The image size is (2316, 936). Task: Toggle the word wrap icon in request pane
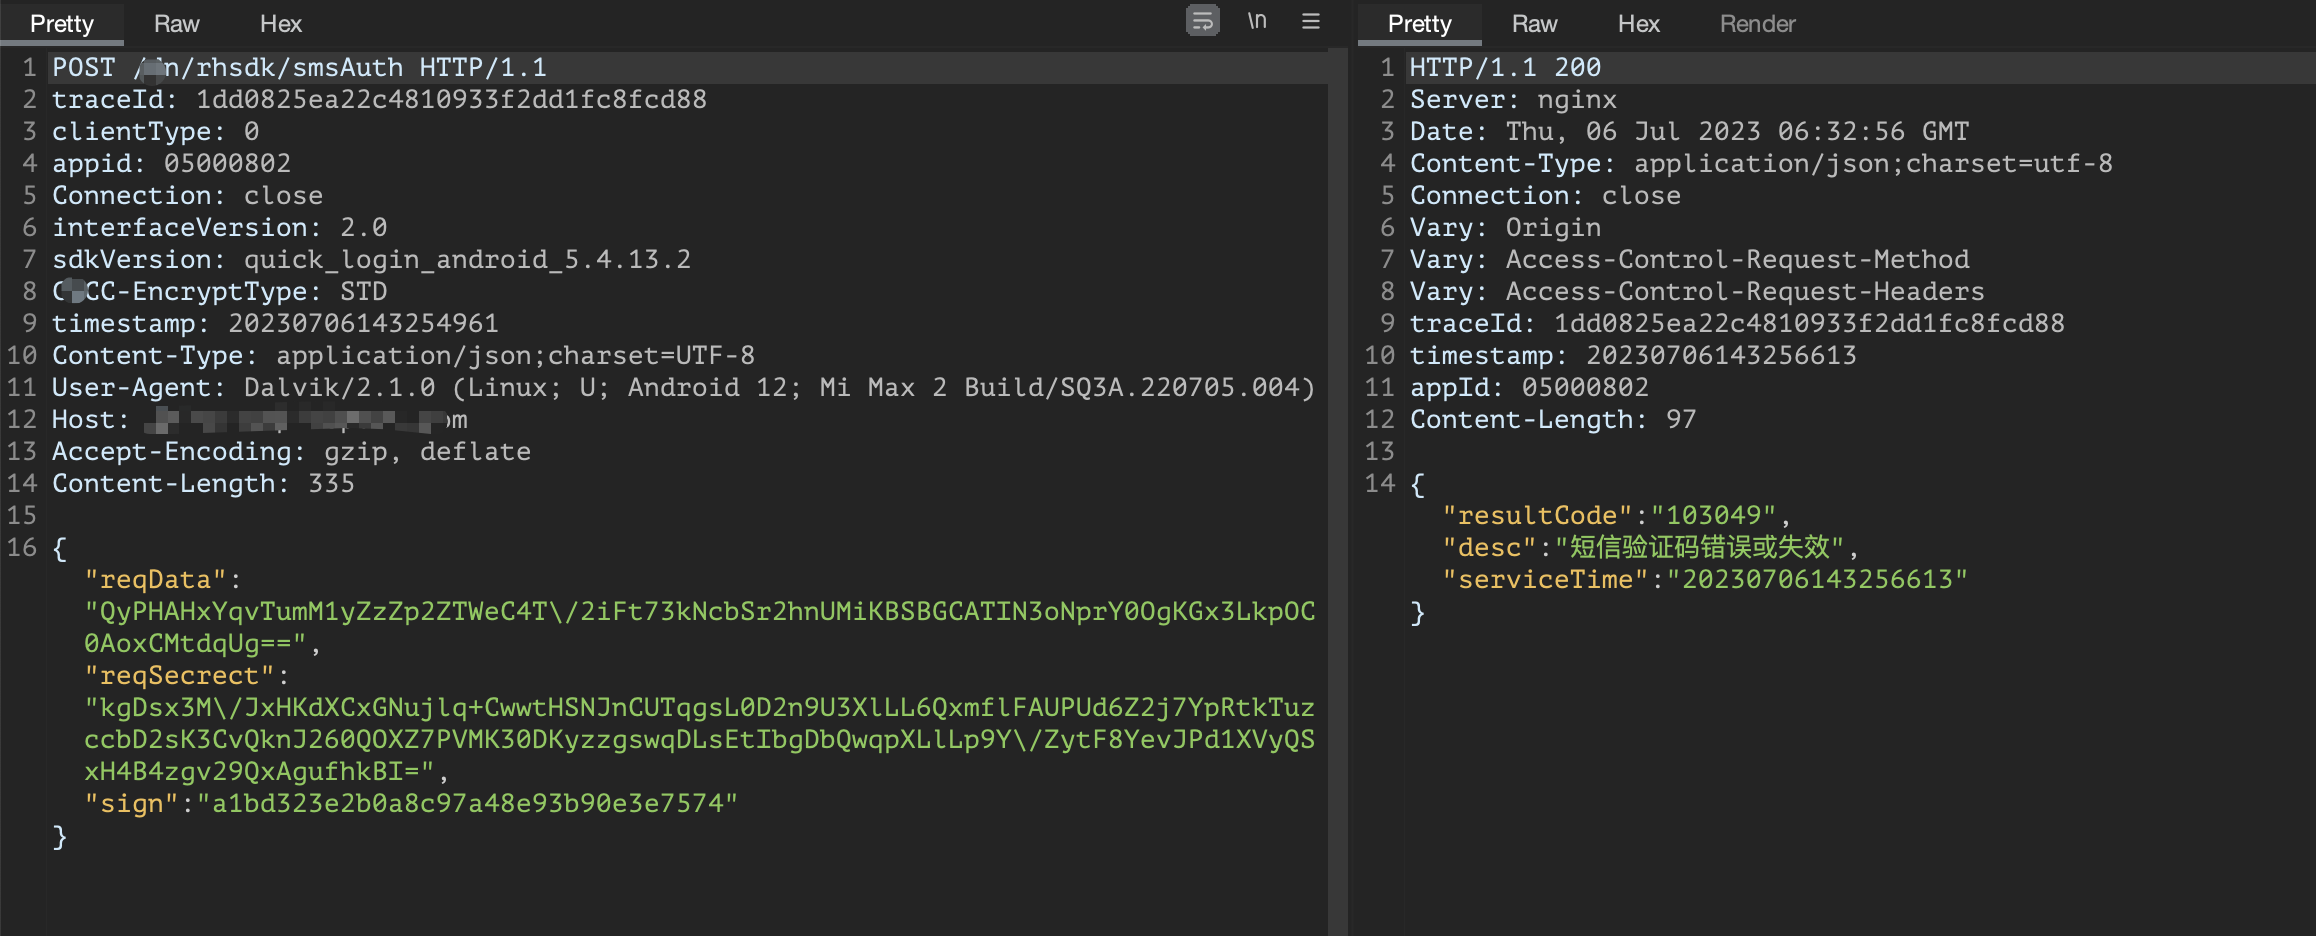pos(1202,21)
